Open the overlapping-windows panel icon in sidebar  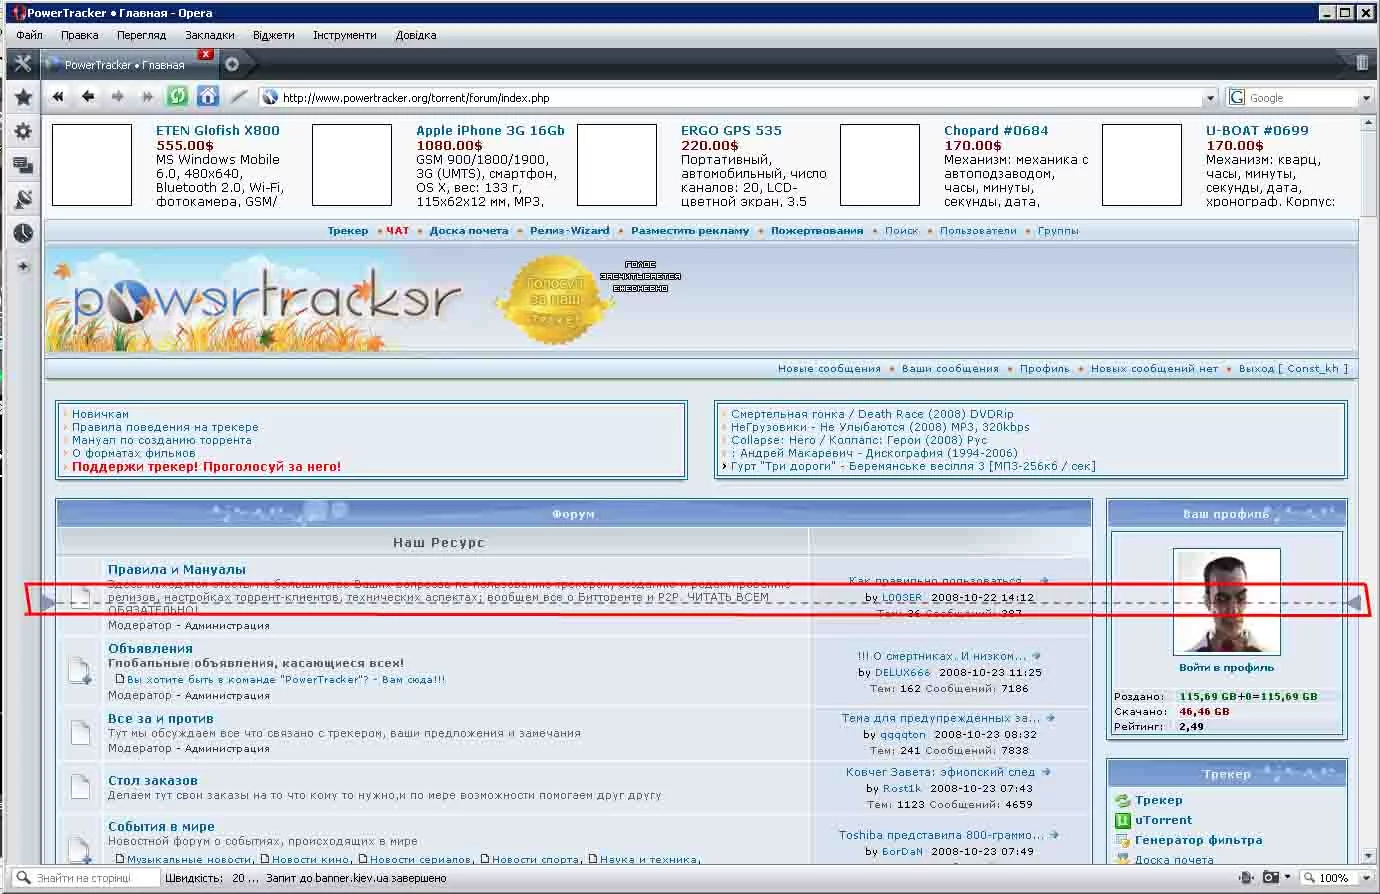point(23,165)
